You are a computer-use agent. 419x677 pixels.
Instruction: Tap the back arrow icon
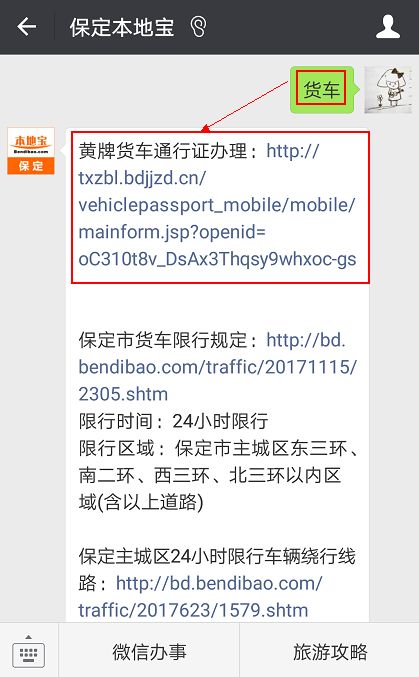tap(27, 27)
